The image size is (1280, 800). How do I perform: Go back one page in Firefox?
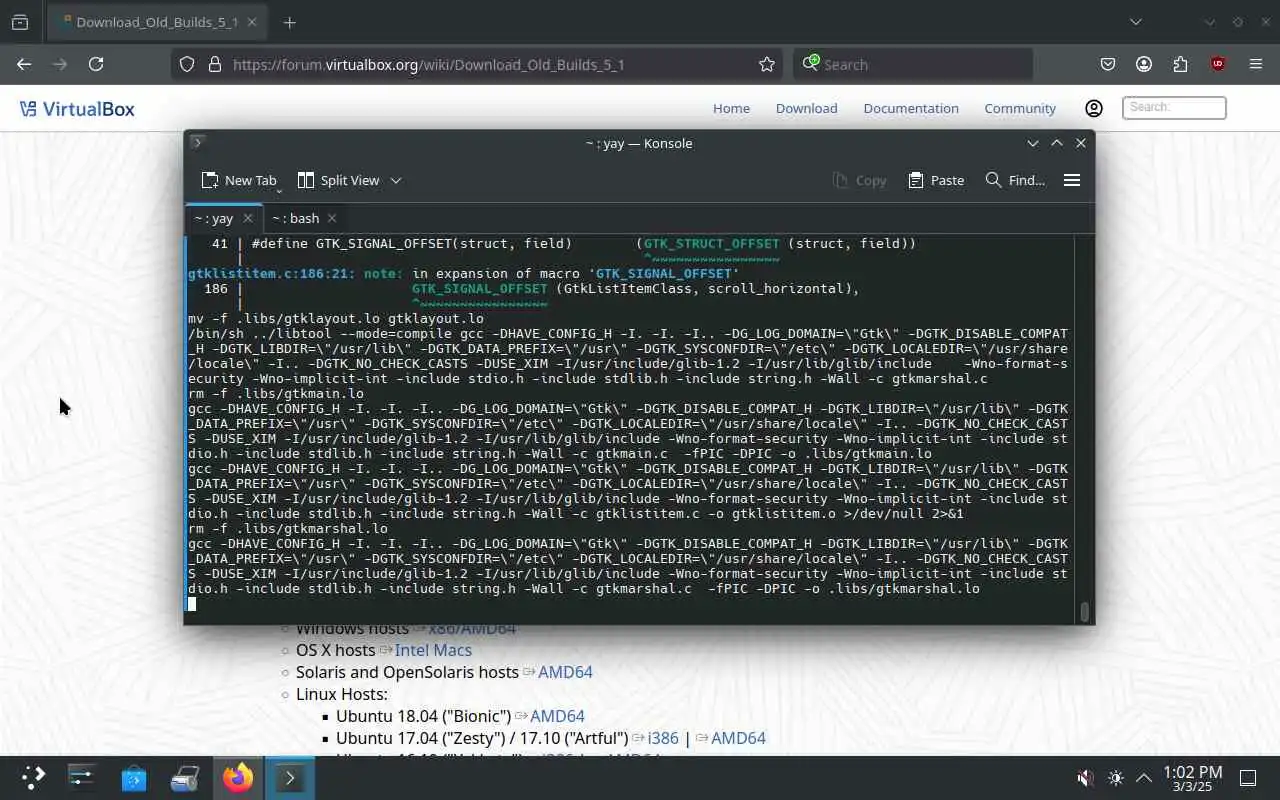pyautogui.click(x=24, y=64)
